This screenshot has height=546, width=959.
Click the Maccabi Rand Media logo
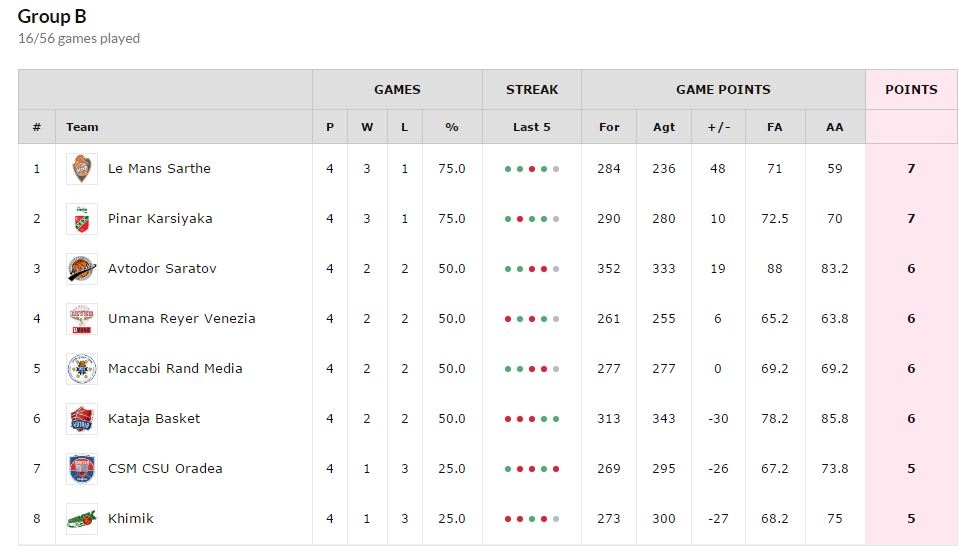click(x=82, y=369)
